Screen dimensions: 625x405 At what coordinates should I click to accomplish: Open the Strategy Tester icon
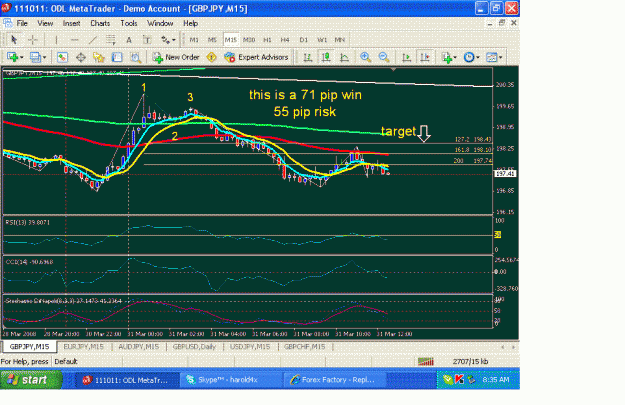[136, 57]
